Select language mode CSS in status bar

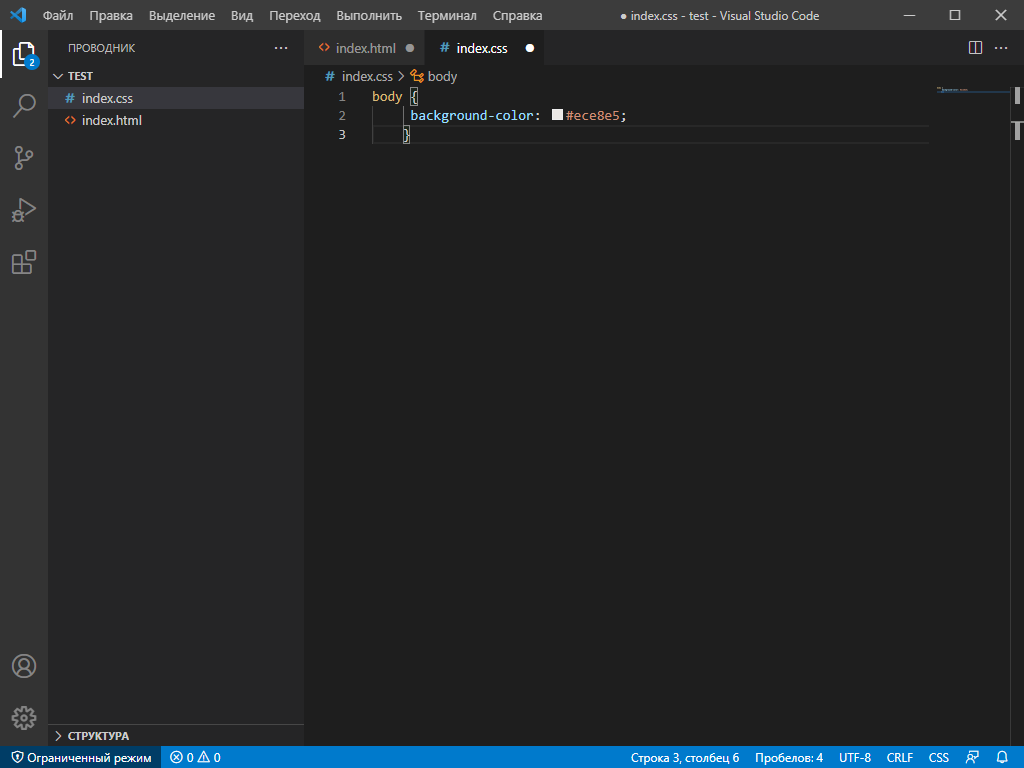pyautogui.click(x=938, y=758)
